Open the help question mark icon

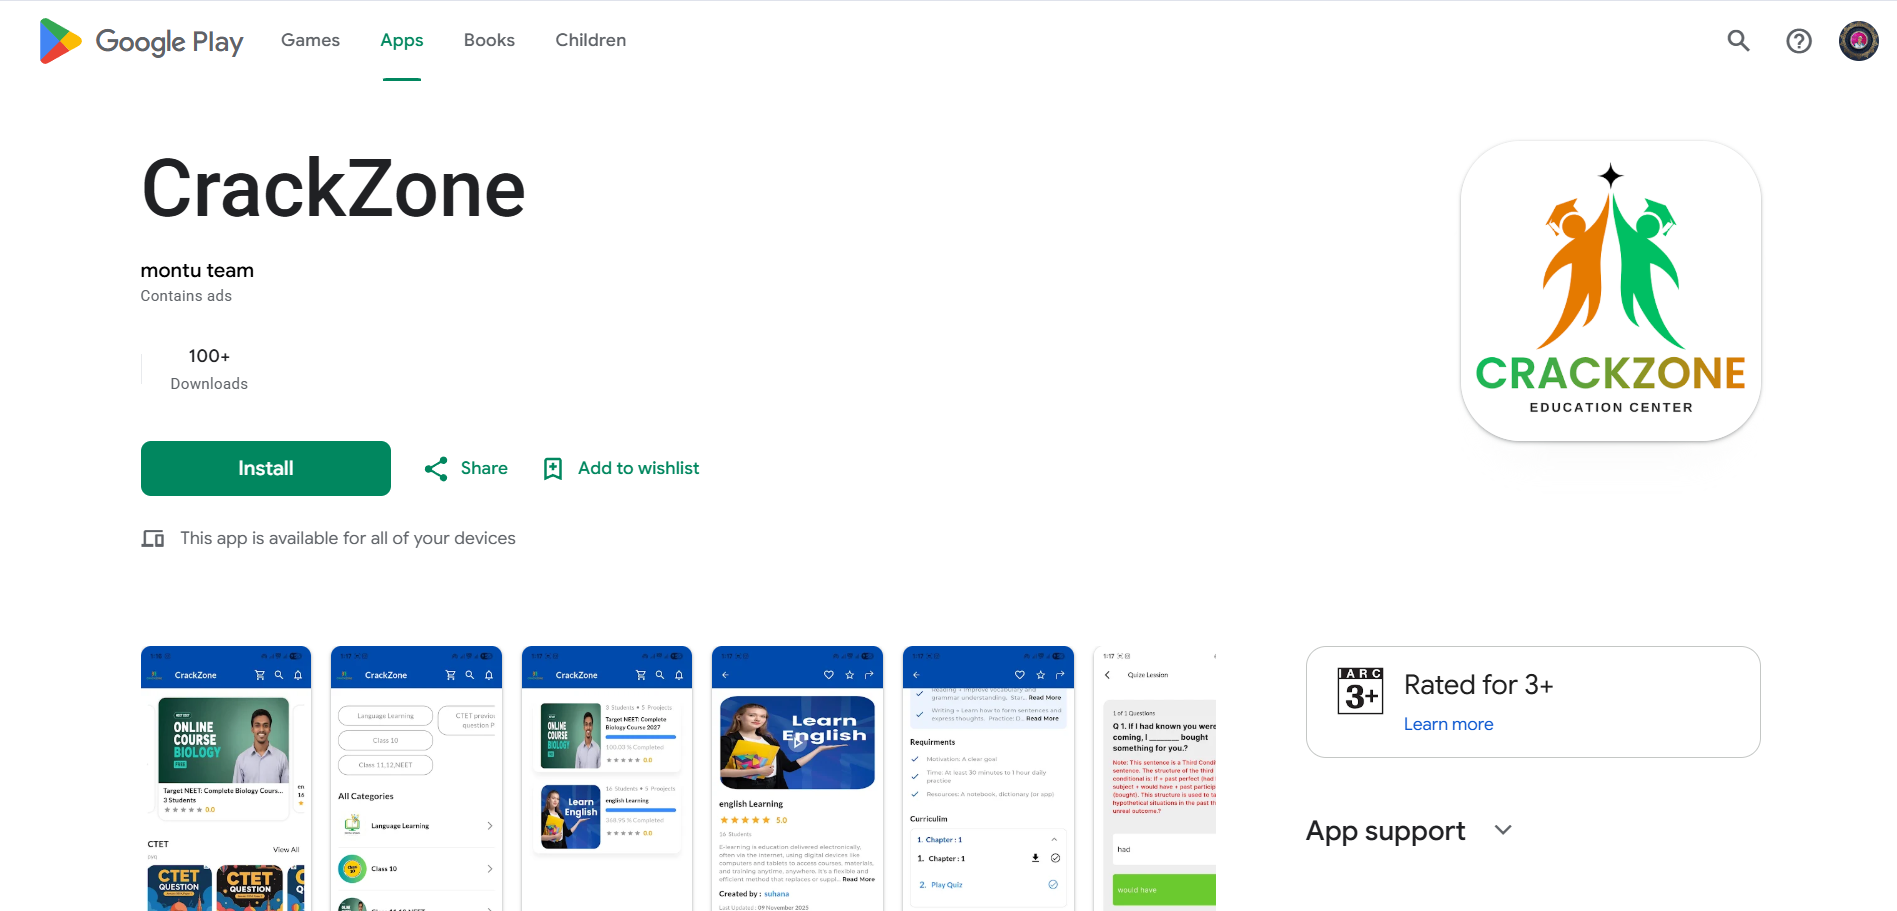(x=1799, y=41)
